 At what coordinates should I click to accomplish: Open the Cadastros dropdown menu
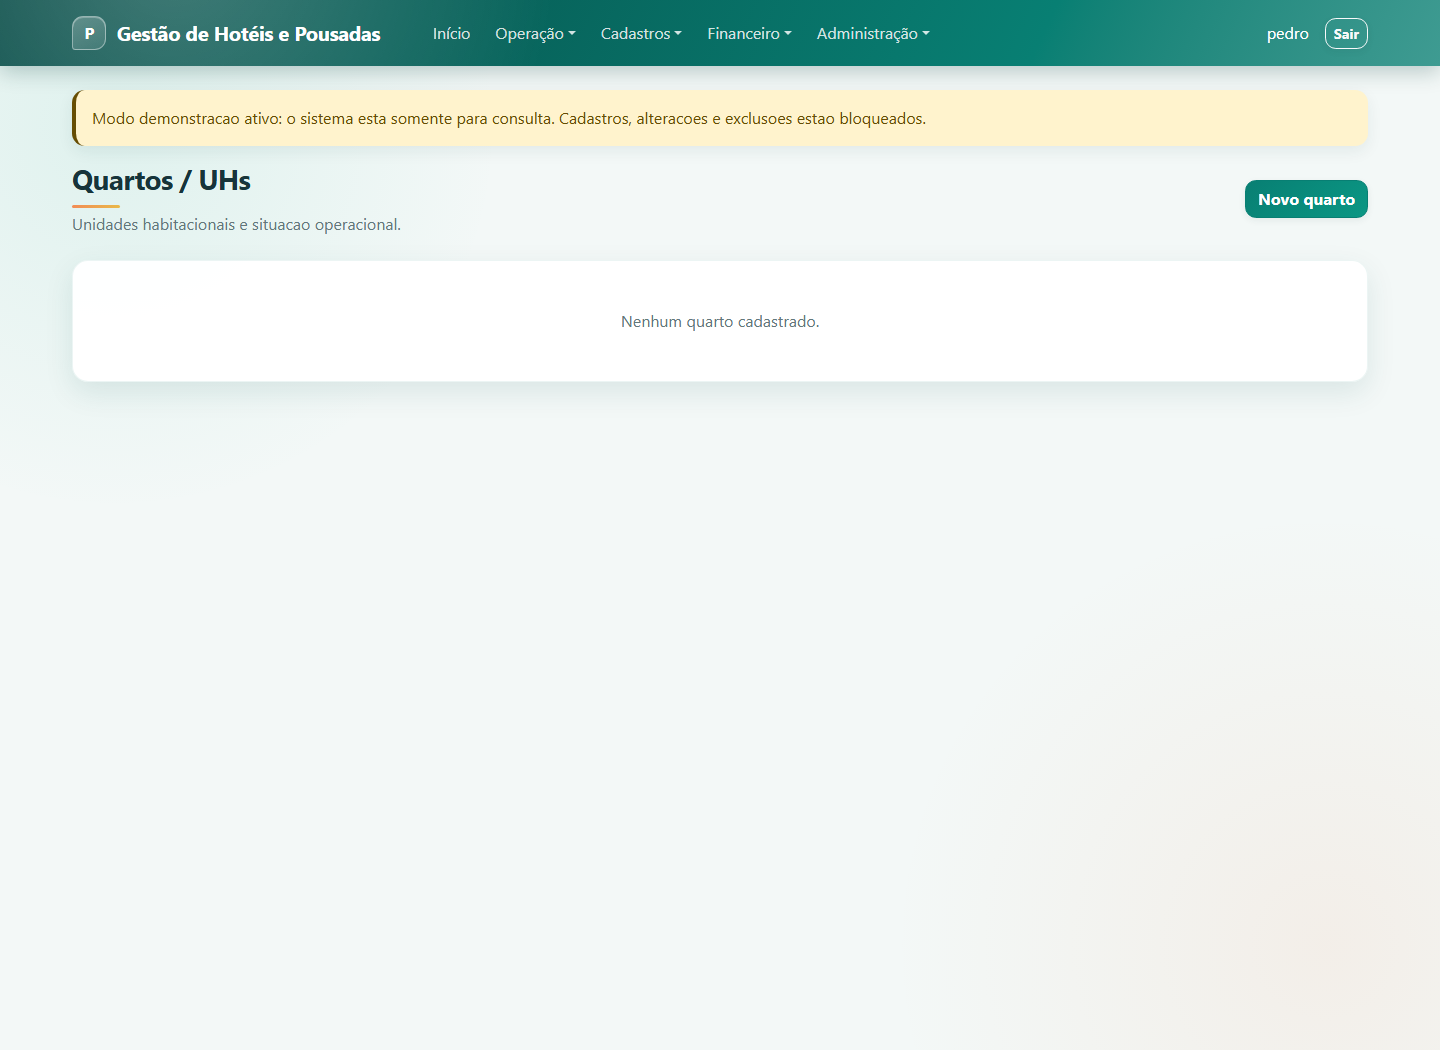pyautogui.click(x=641, y=33)
